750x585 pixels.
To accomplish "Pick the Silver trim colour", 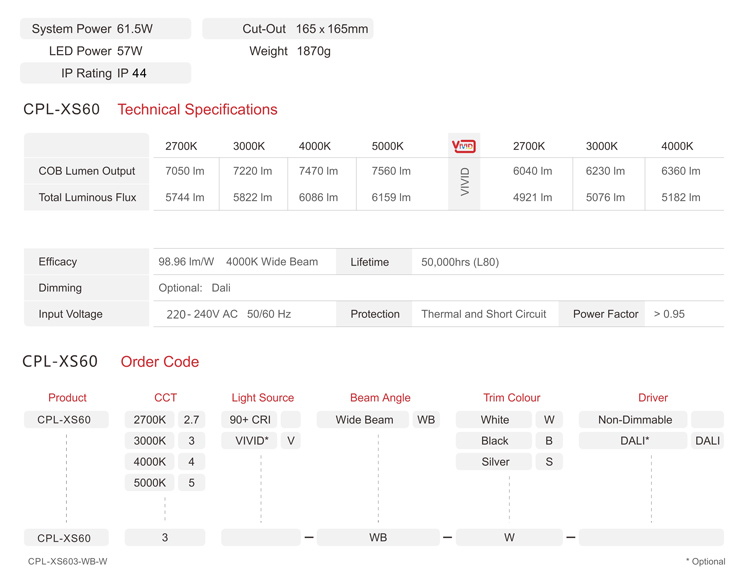I will (x=494, y=462).
